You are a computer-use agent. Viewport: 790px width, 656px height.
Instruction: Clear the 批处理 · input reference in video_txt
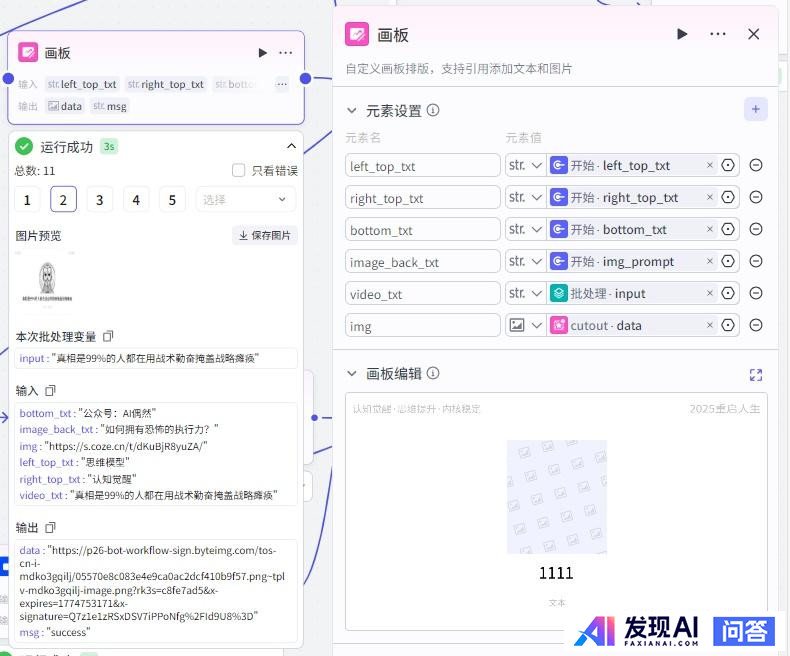[710, 293]
